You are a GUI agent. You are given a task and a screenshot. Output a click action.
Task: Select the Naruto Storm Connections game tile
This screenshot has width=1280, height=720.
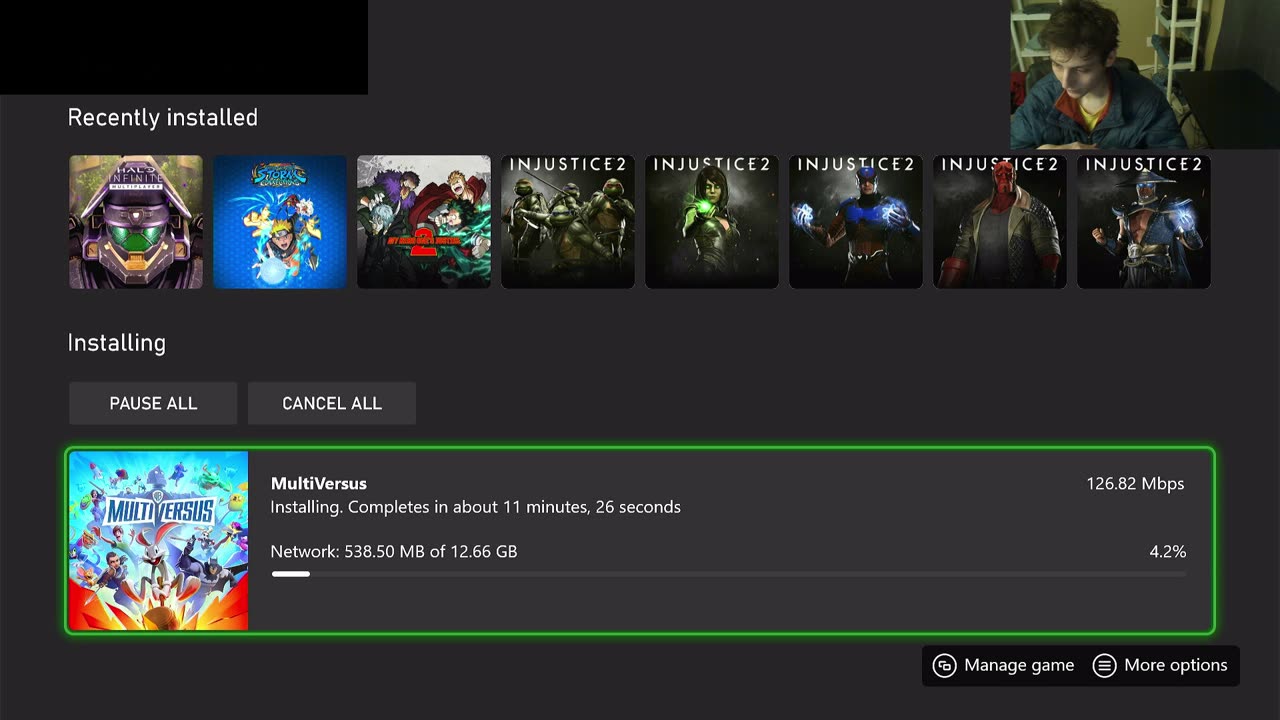pos(280,222)
